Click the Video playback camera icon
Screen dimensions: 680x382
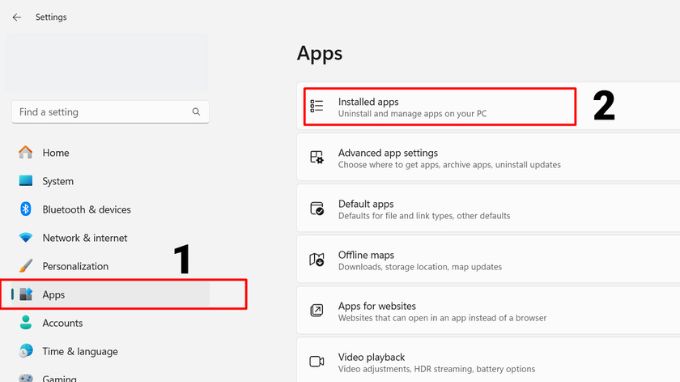[x=317, y=362]
